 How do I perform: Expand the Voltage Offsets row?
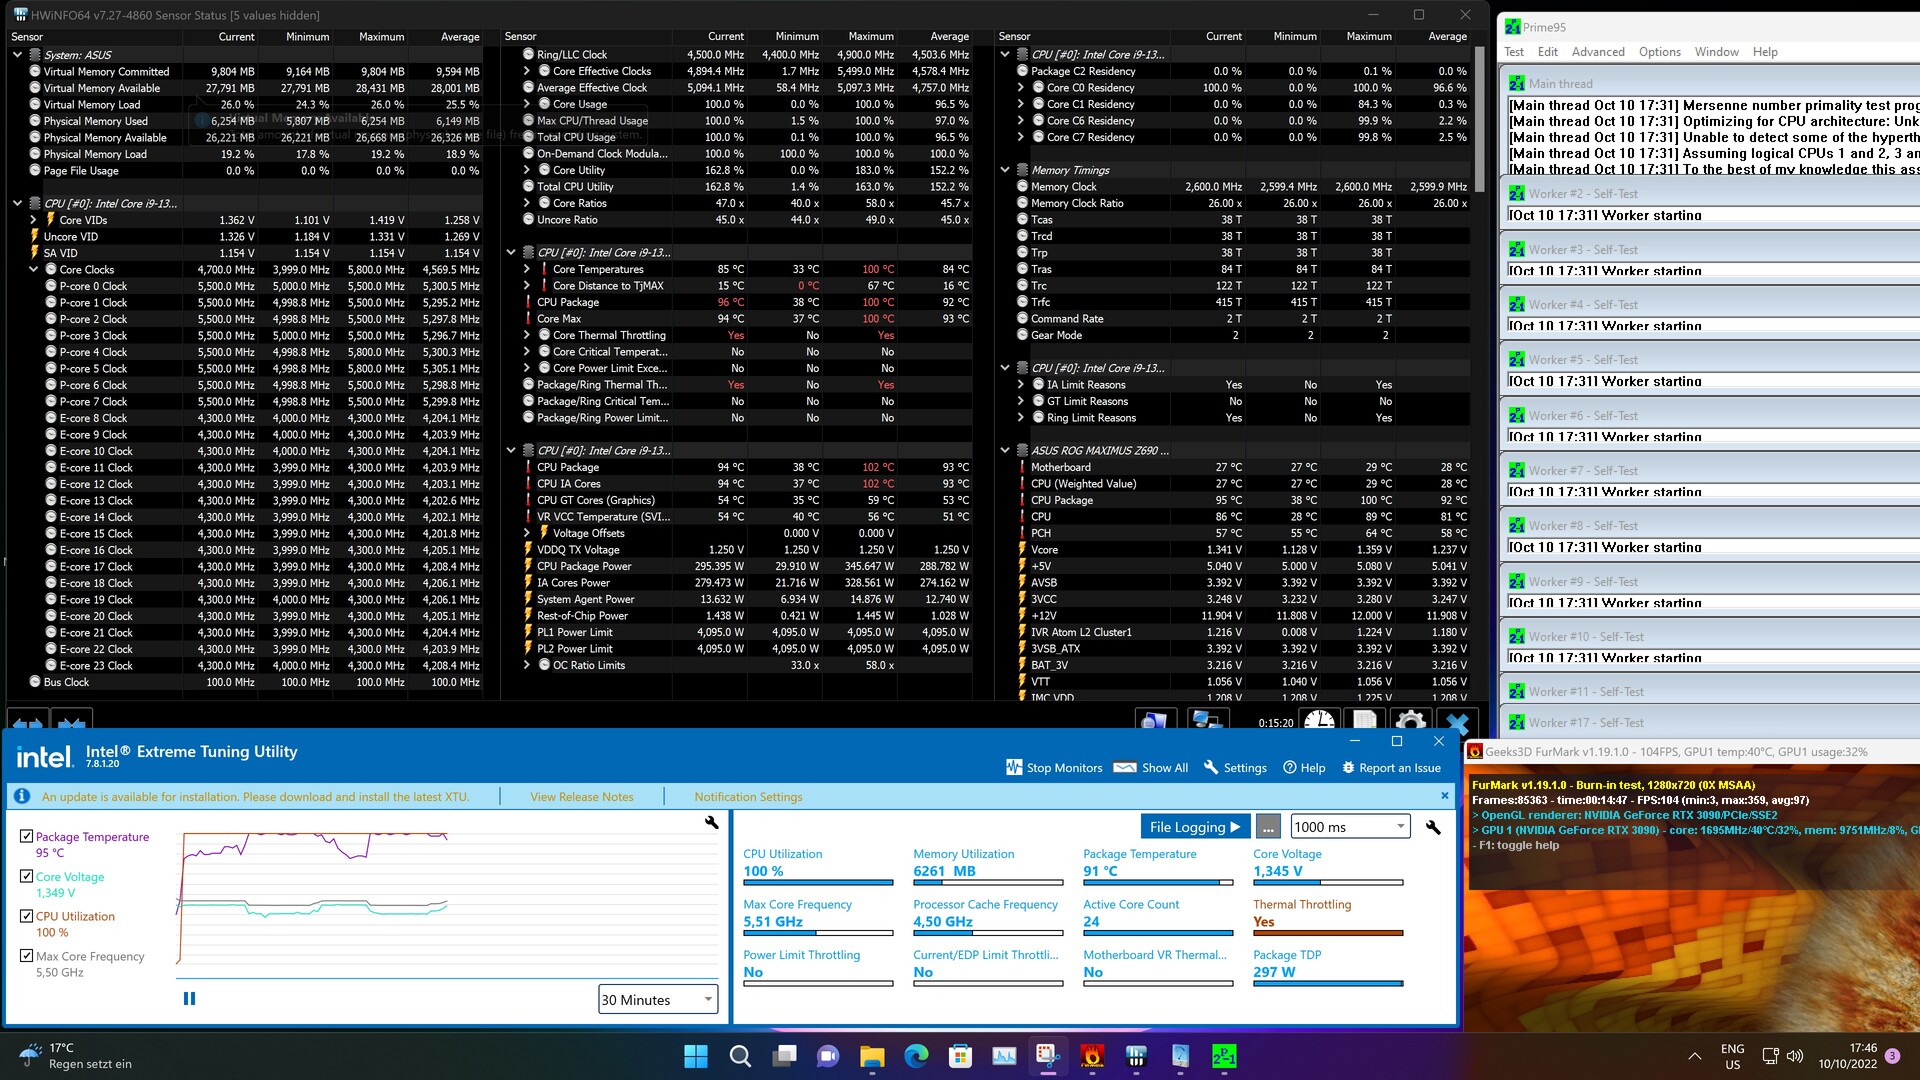click(527, 533)
